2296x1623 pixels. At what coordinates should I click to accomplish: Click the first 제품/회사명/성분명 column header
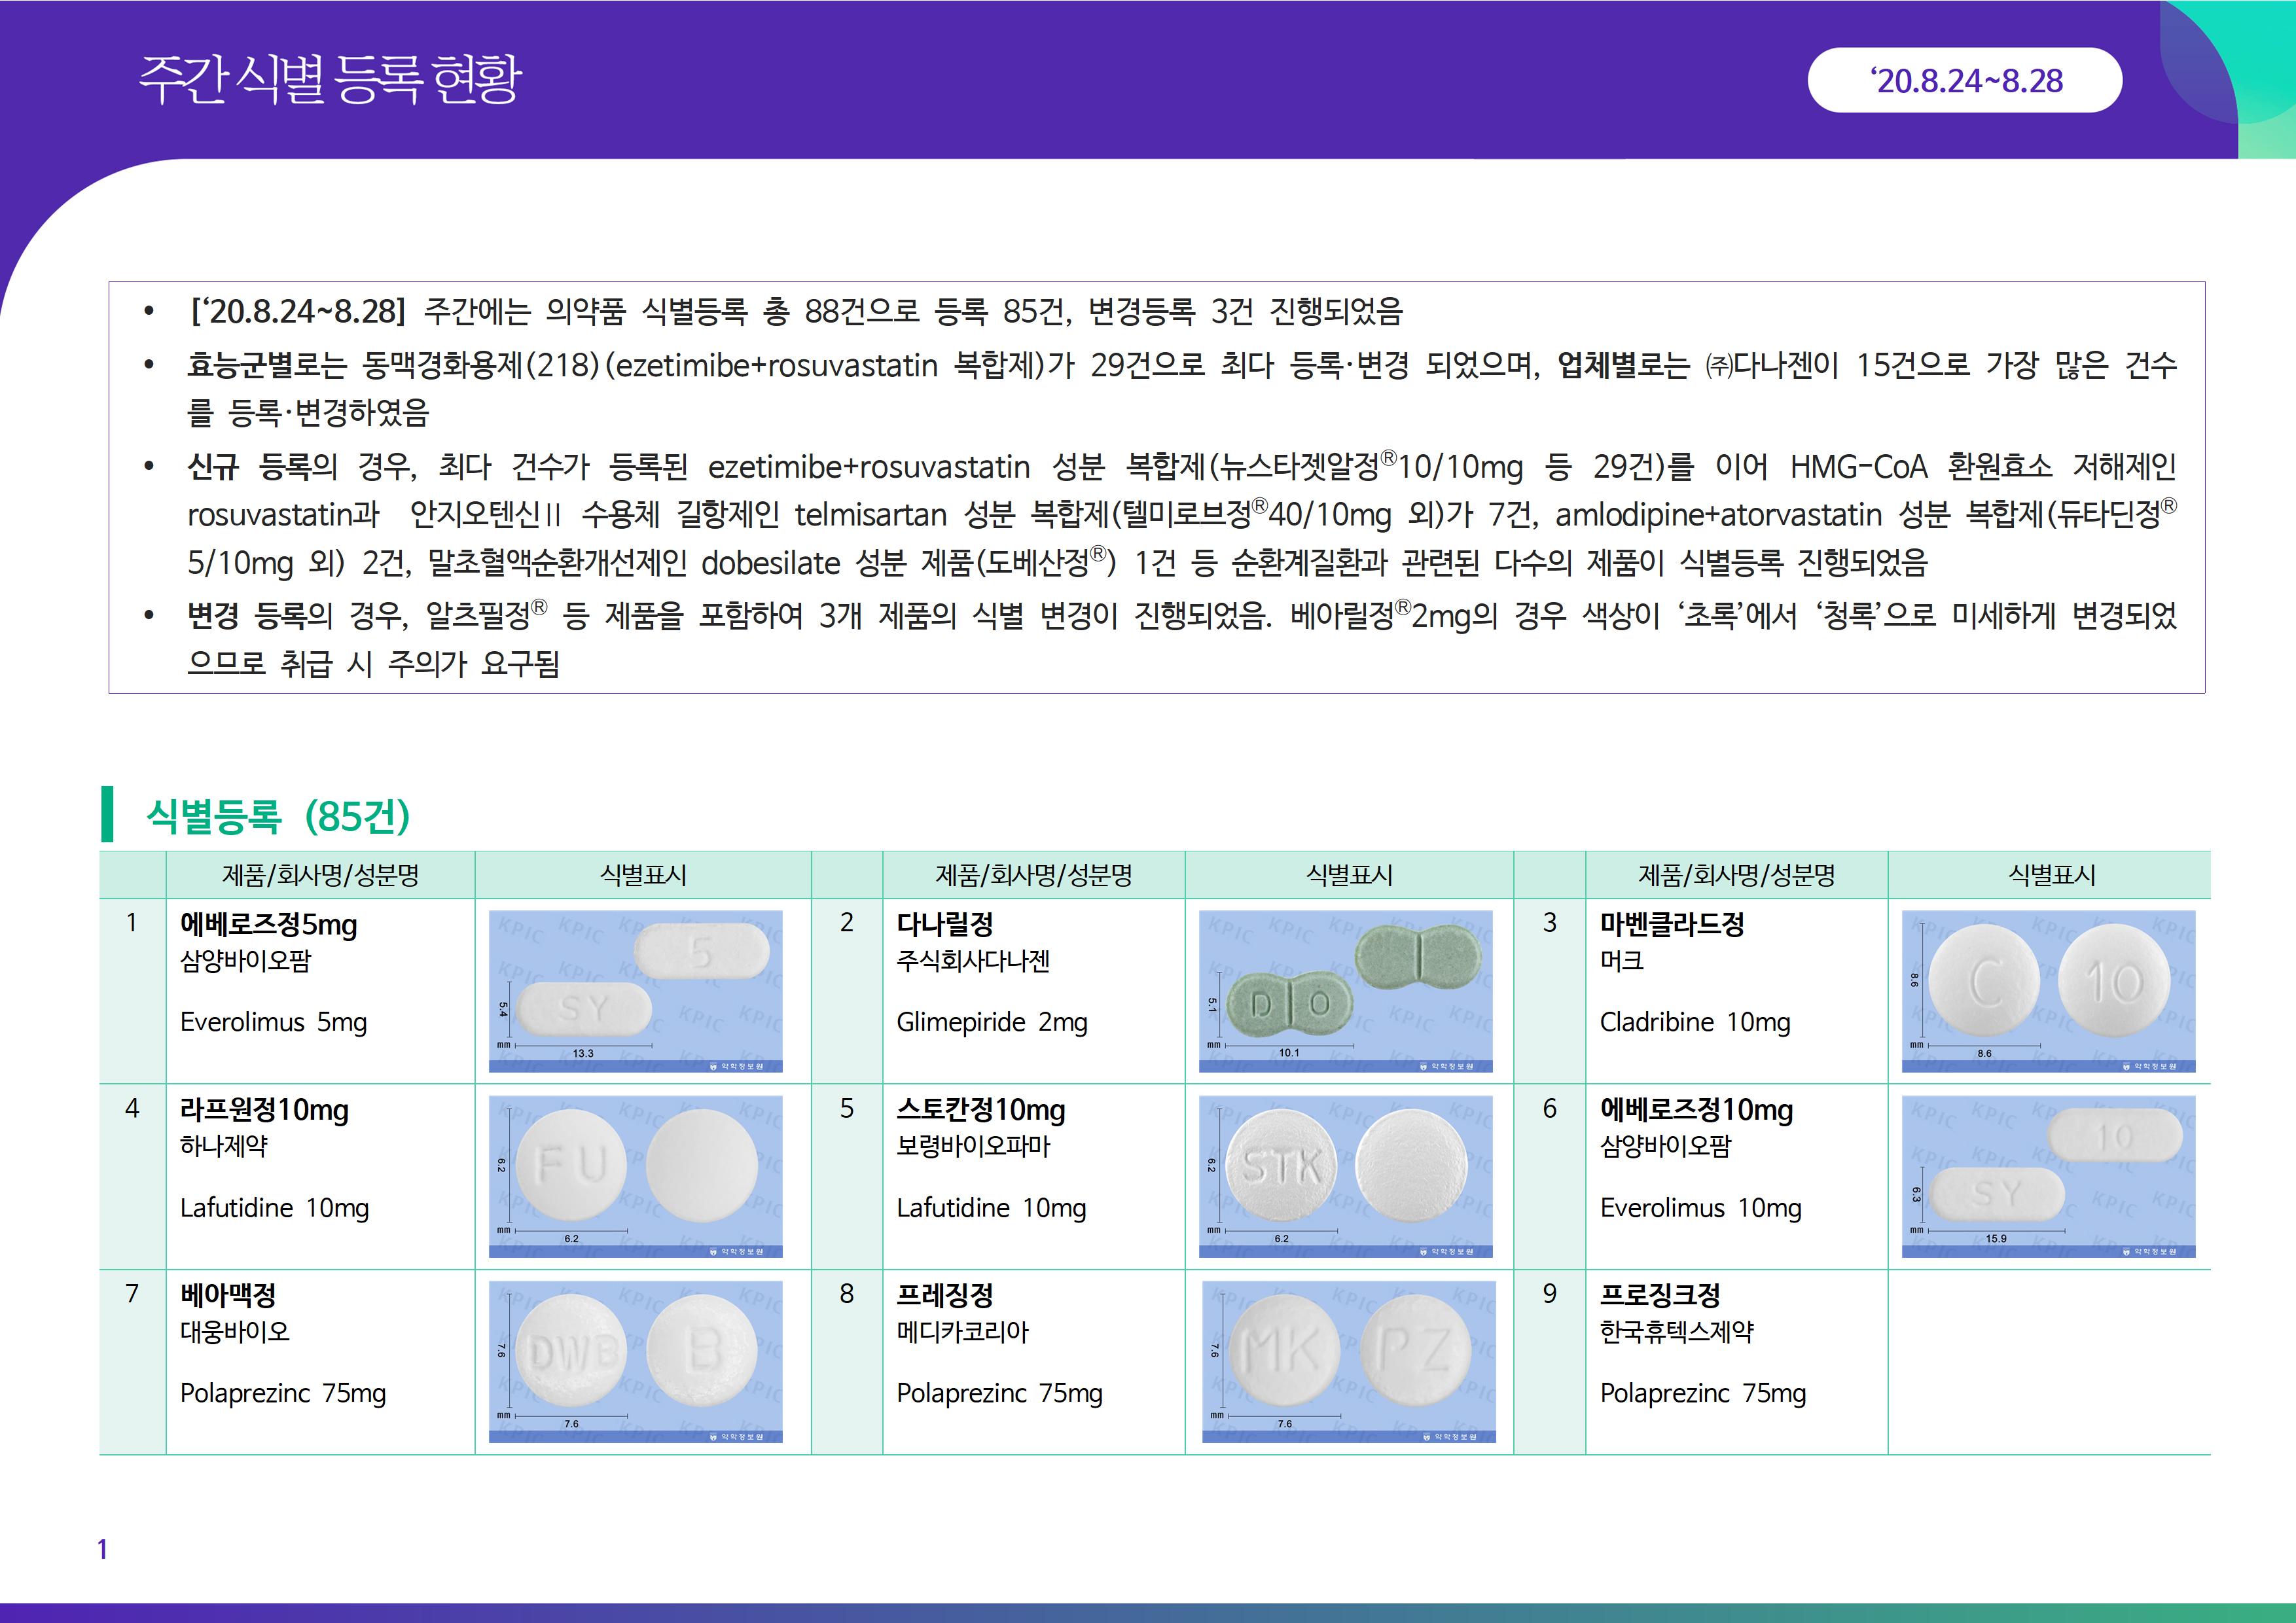320,875
